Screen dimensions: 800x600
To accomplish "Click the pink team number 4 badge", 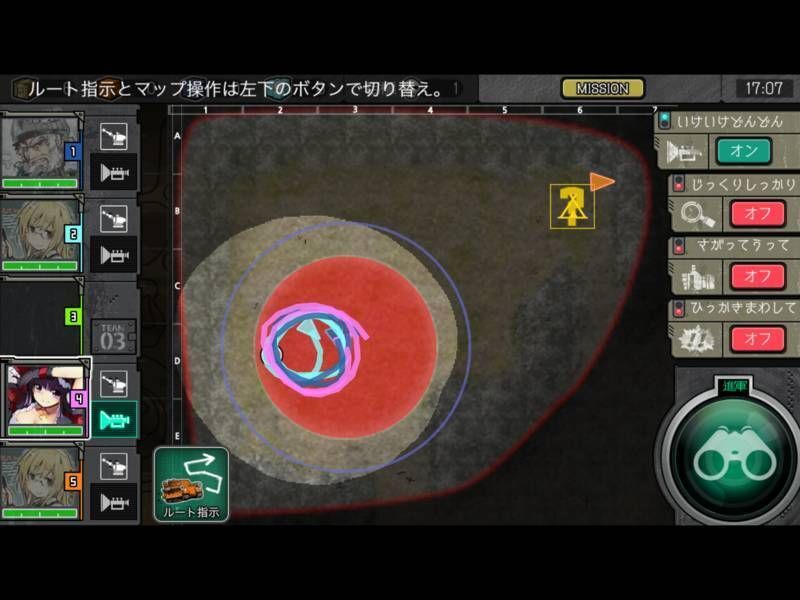I will pos(79,398).
